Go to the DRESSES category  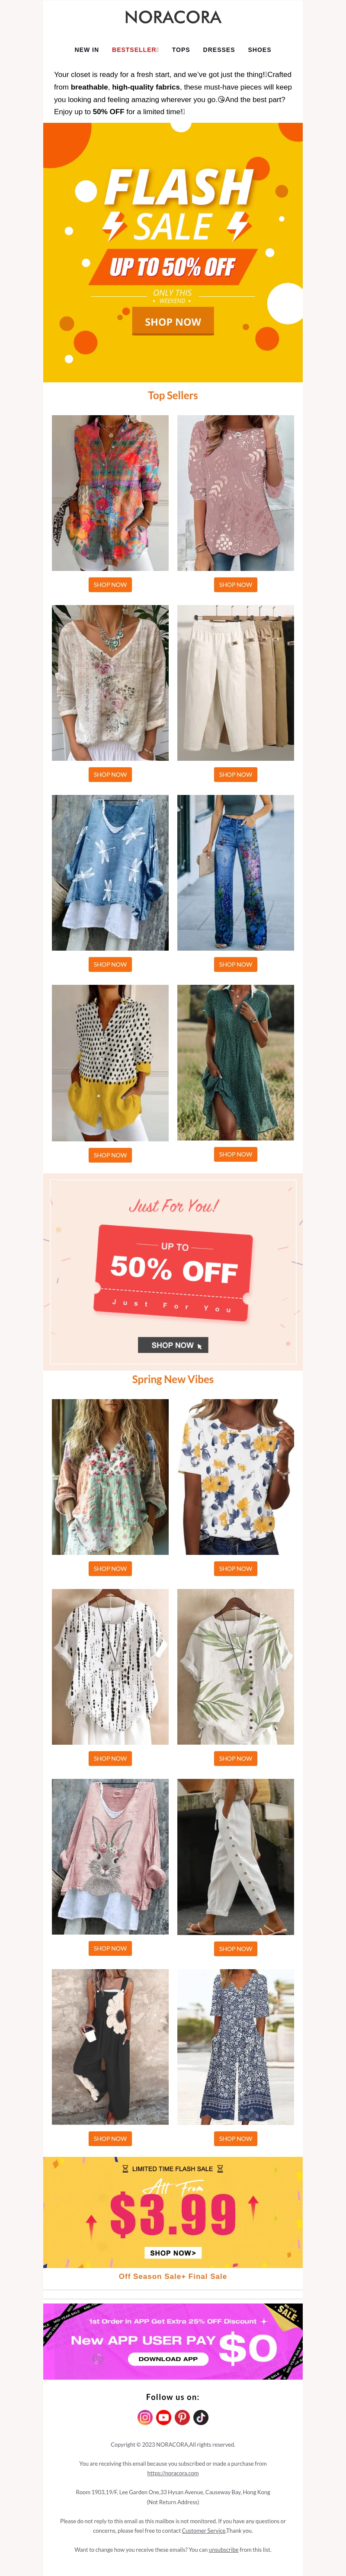click(x=219, y=49)
